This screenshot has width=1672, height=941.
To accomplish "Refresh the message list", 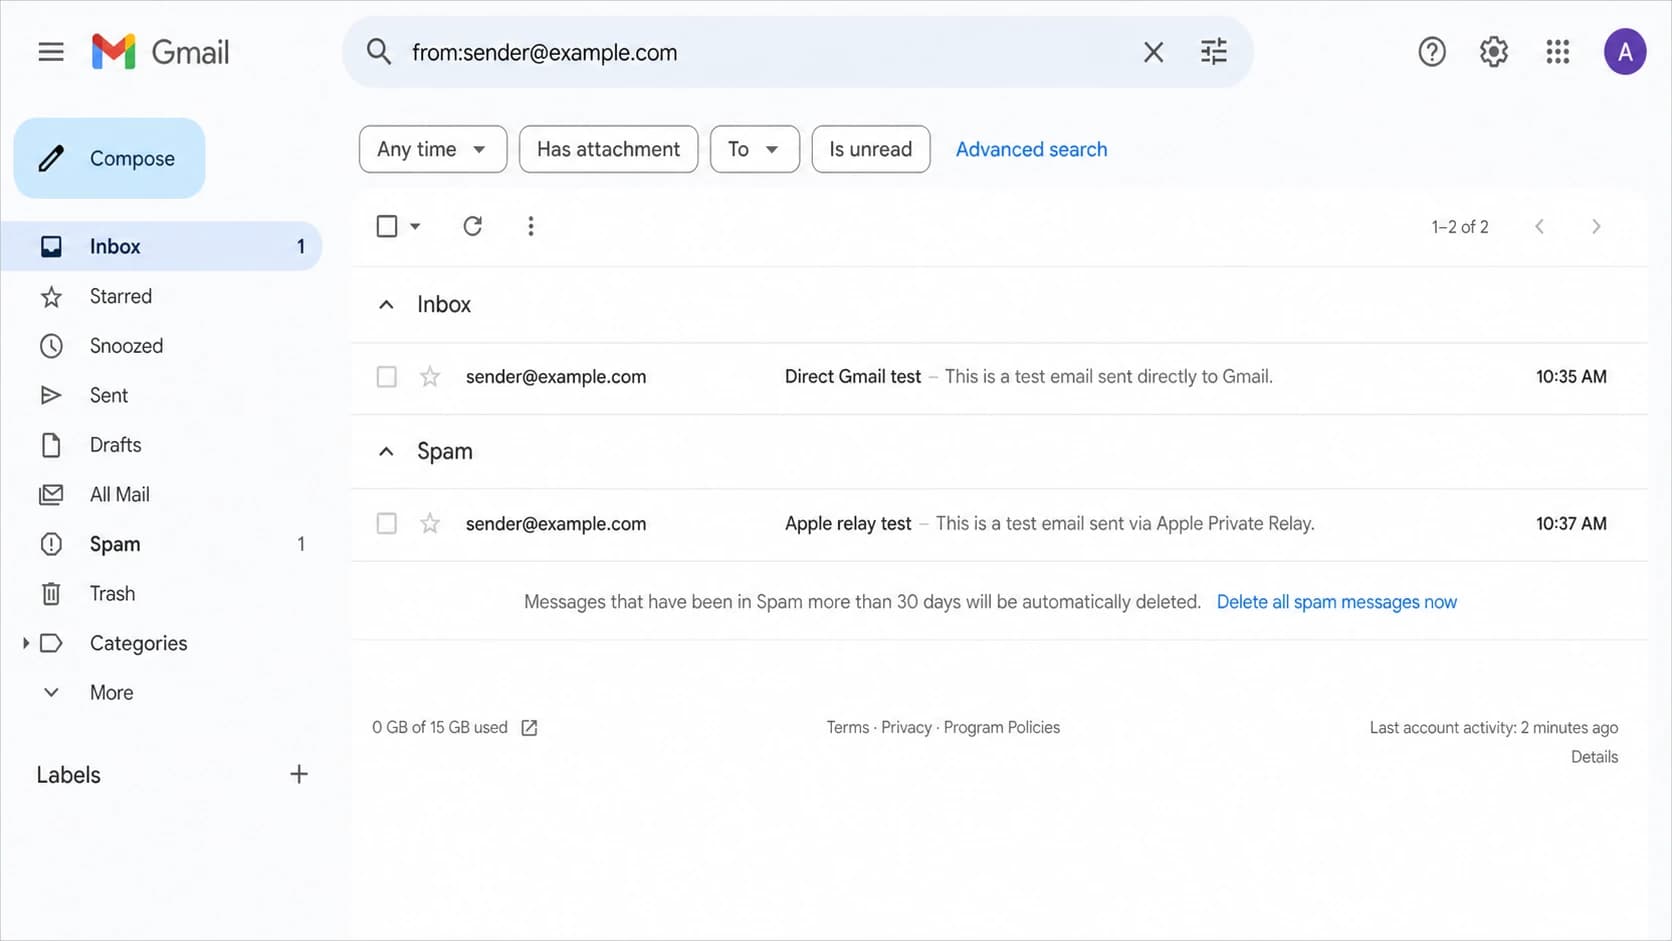I will pyautogui.click(x=473, y=226).
